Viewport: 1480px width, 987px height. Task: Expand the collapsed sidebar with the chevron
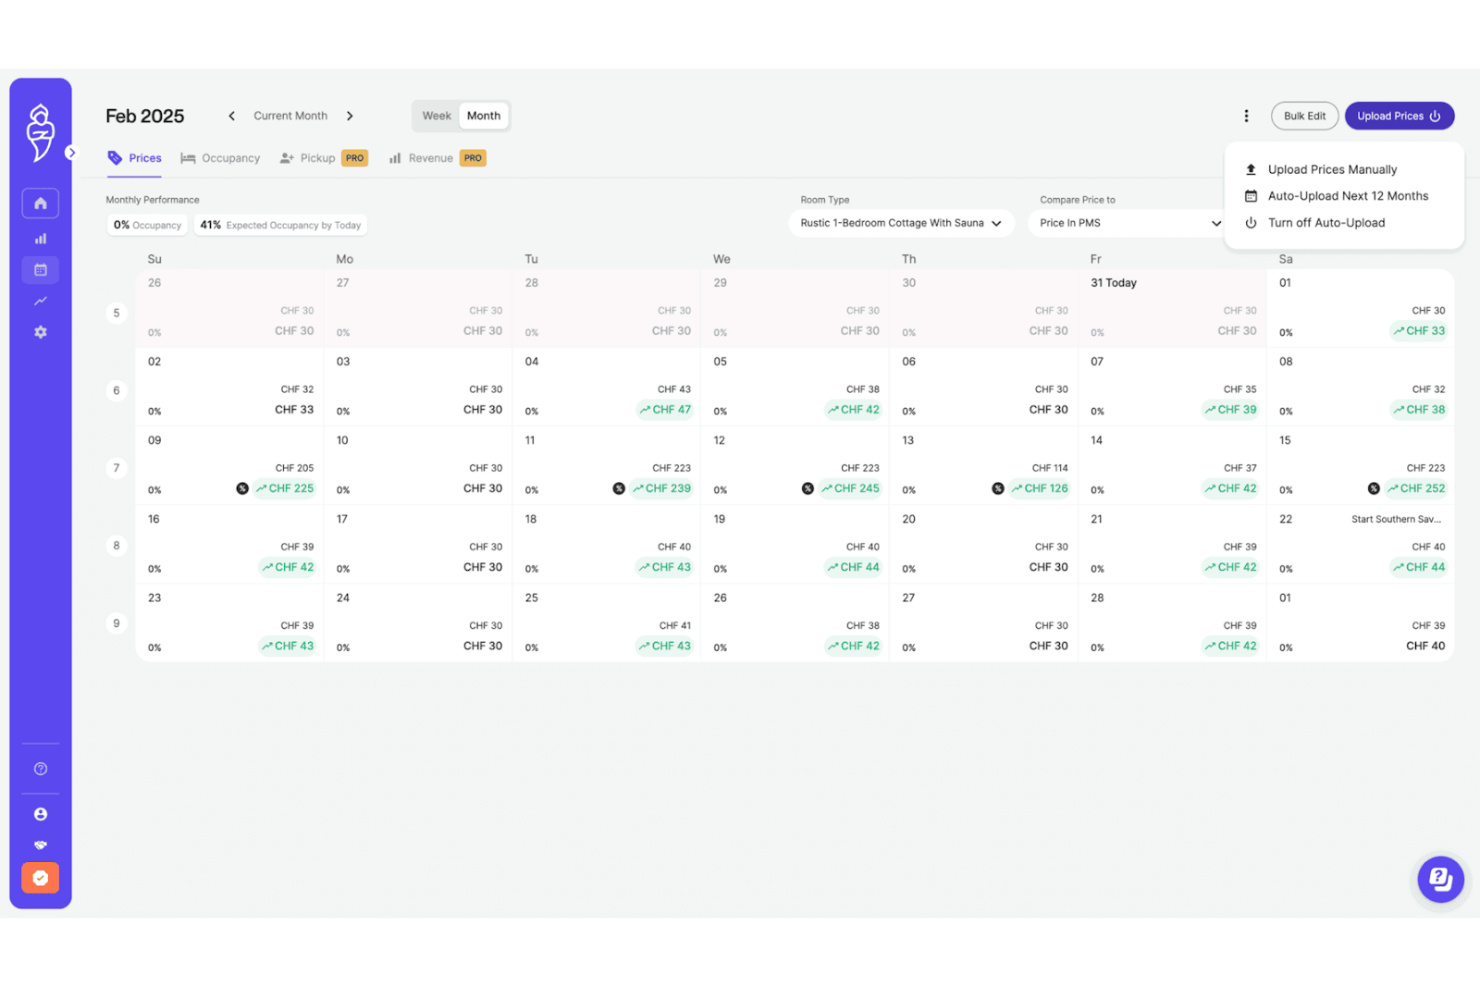click(x=71, y=152)
